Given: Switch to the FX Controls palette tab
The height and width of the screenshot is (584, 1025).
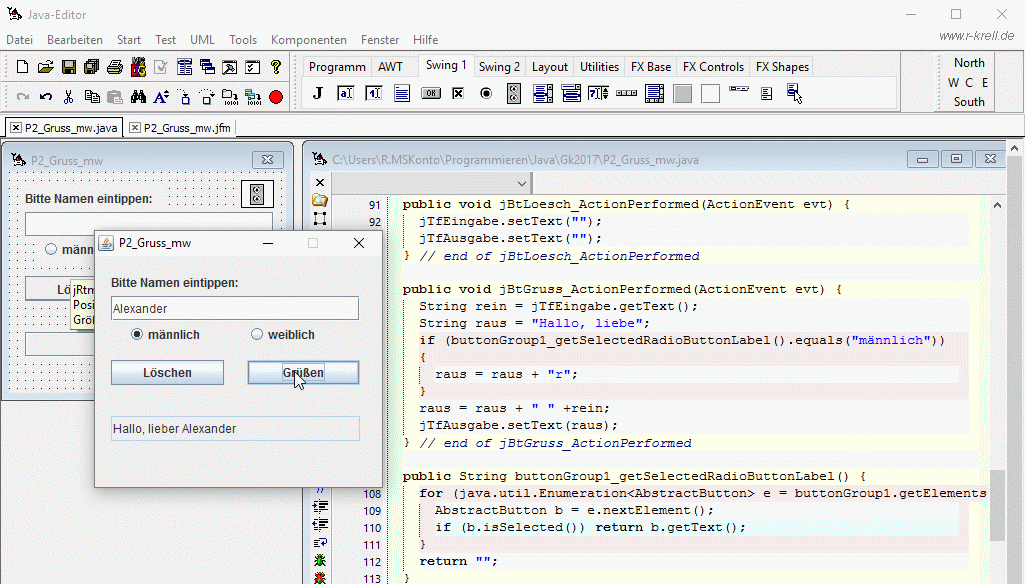Looking at the screenshot, I should click(x=713, y=67).
